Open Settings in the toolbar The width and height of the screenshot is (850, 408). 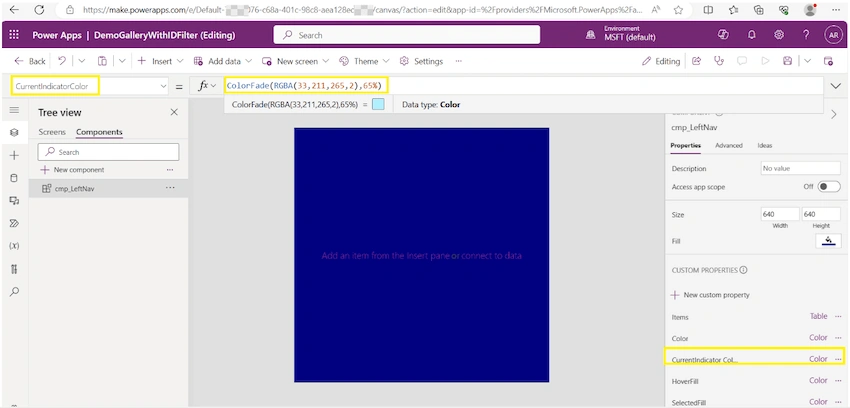tap(421, 61)
